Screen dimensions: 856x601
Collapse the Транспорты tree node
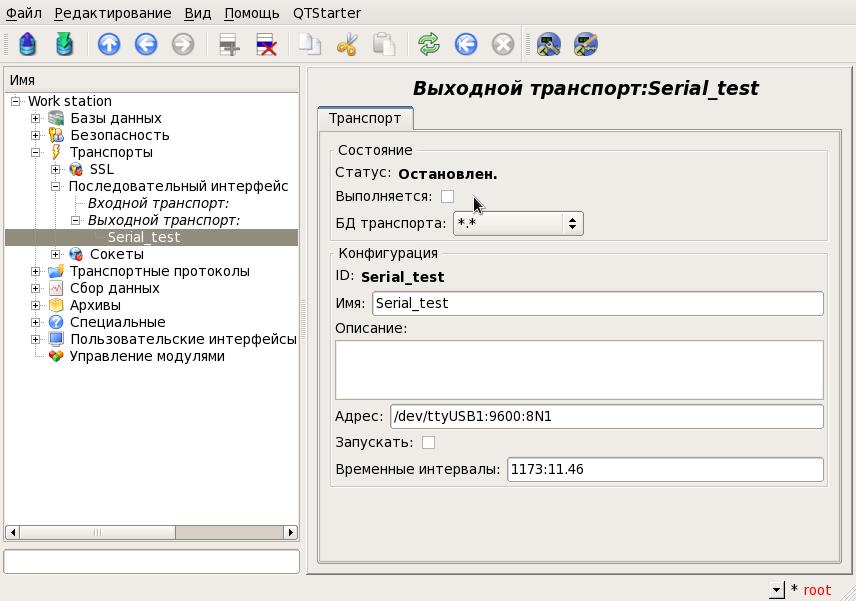(x=36, y=152)
